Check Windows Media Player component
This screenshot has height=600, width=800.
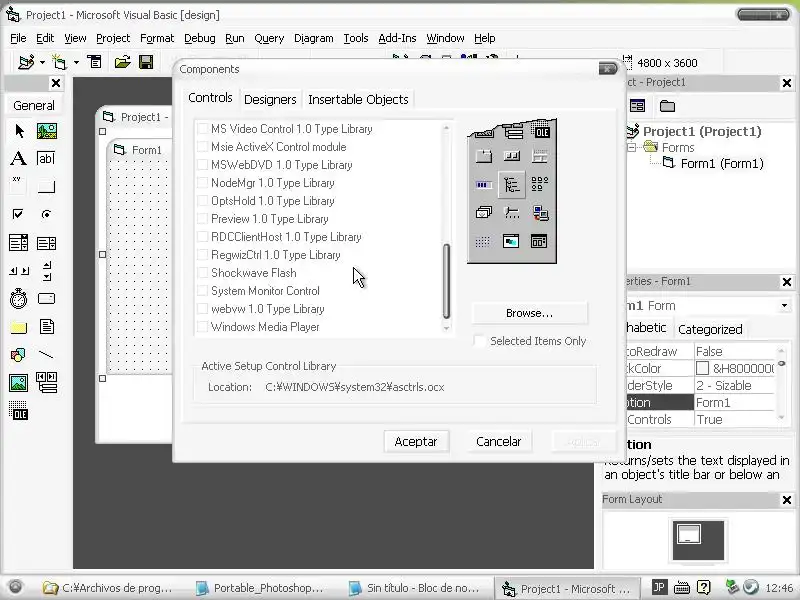tap(203, 327)
